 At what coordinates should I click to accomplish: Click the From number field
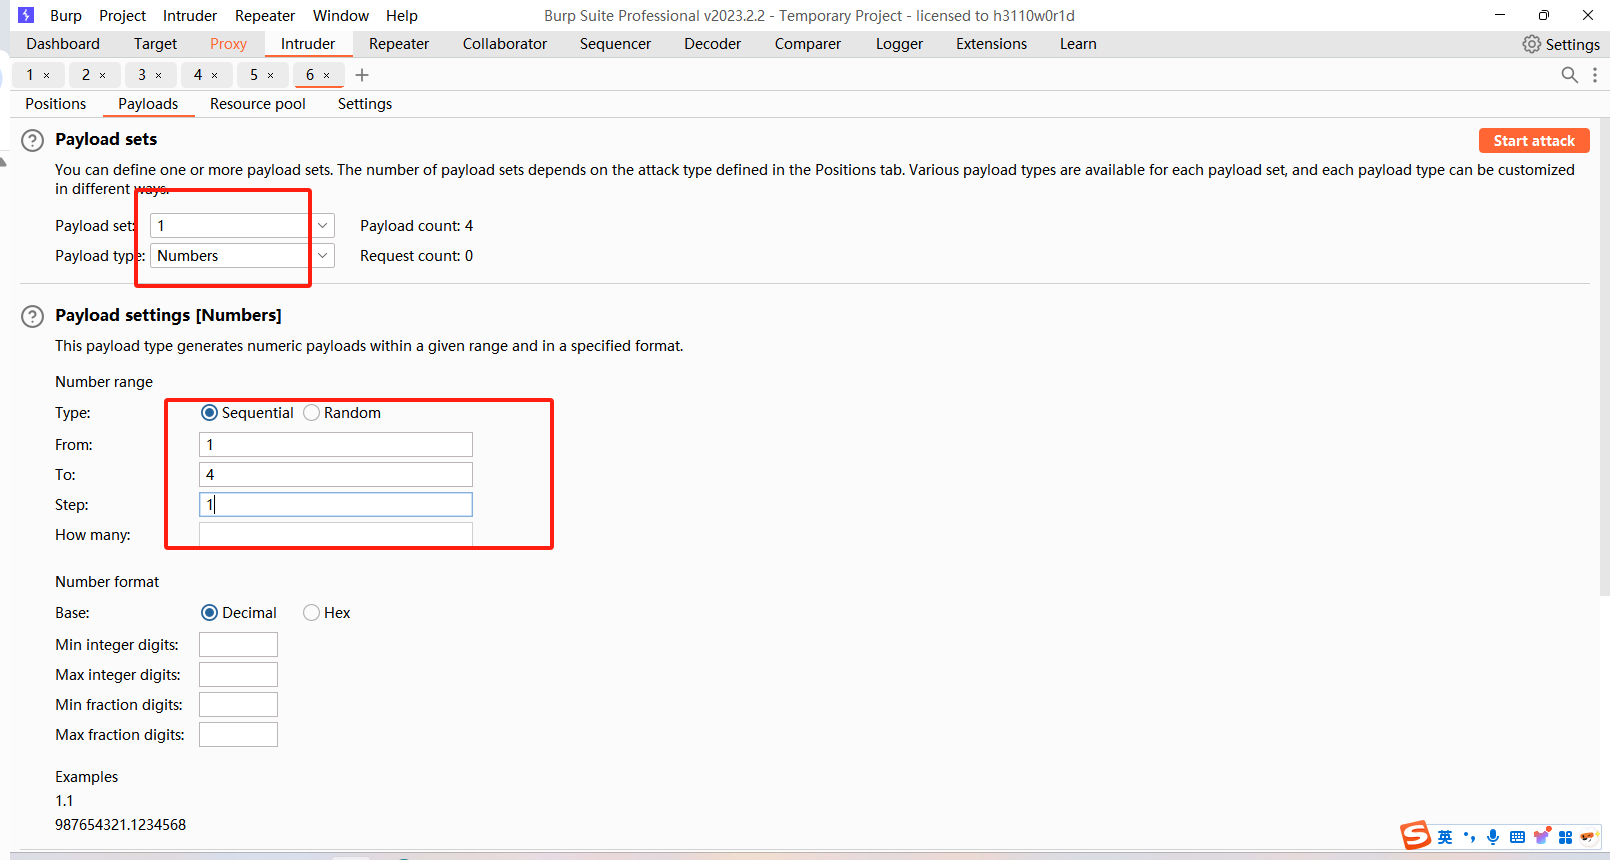coord(336,445)
